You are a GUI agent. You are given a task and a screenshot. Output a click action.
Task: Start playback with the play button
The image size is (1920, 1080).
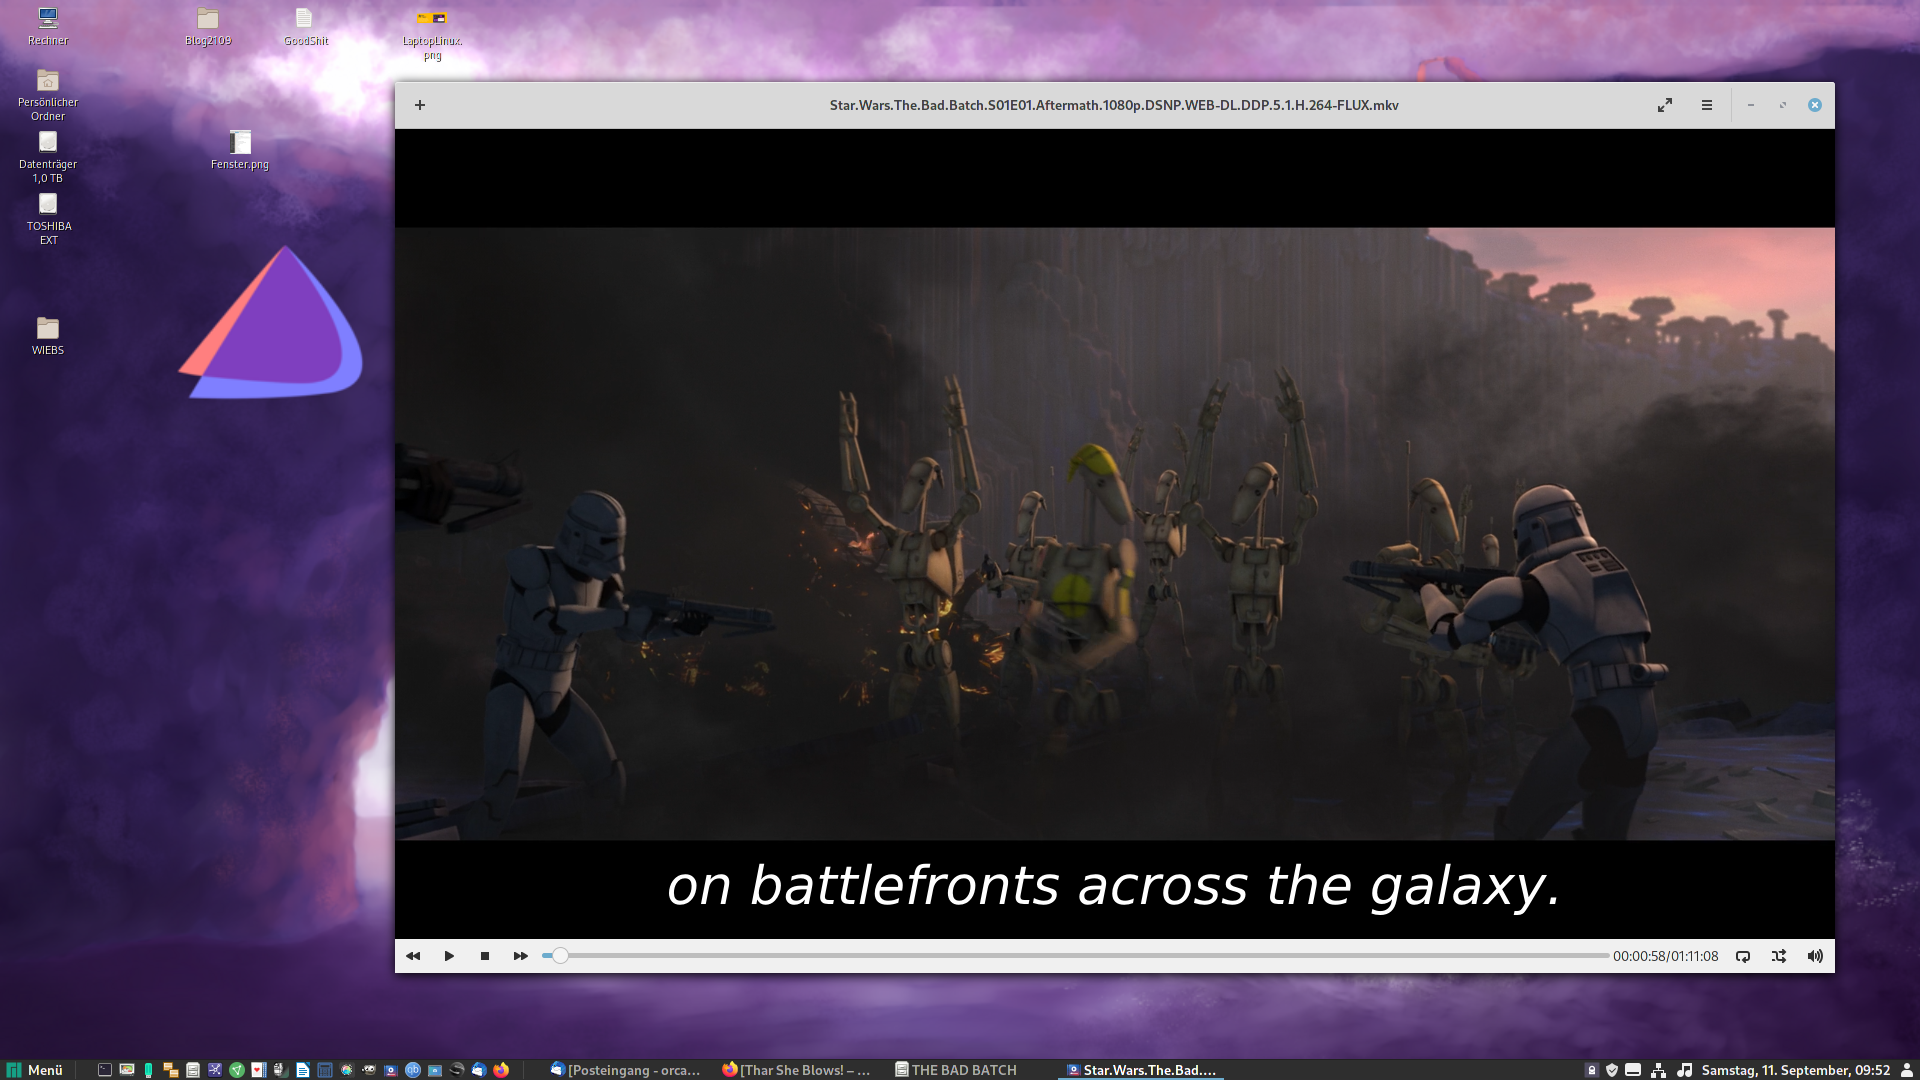[x=449, y=956]
